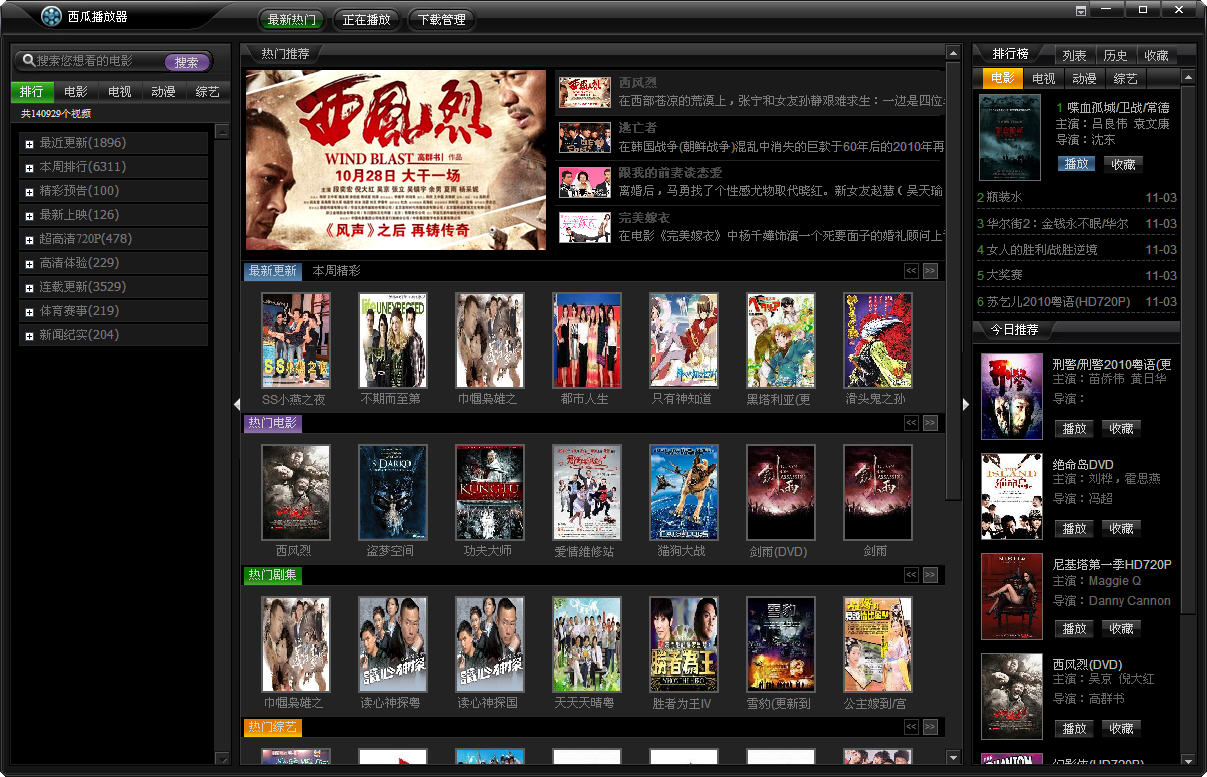
Task: Click next-page arrow in 最新更新 section
Action: pos(930,271)
